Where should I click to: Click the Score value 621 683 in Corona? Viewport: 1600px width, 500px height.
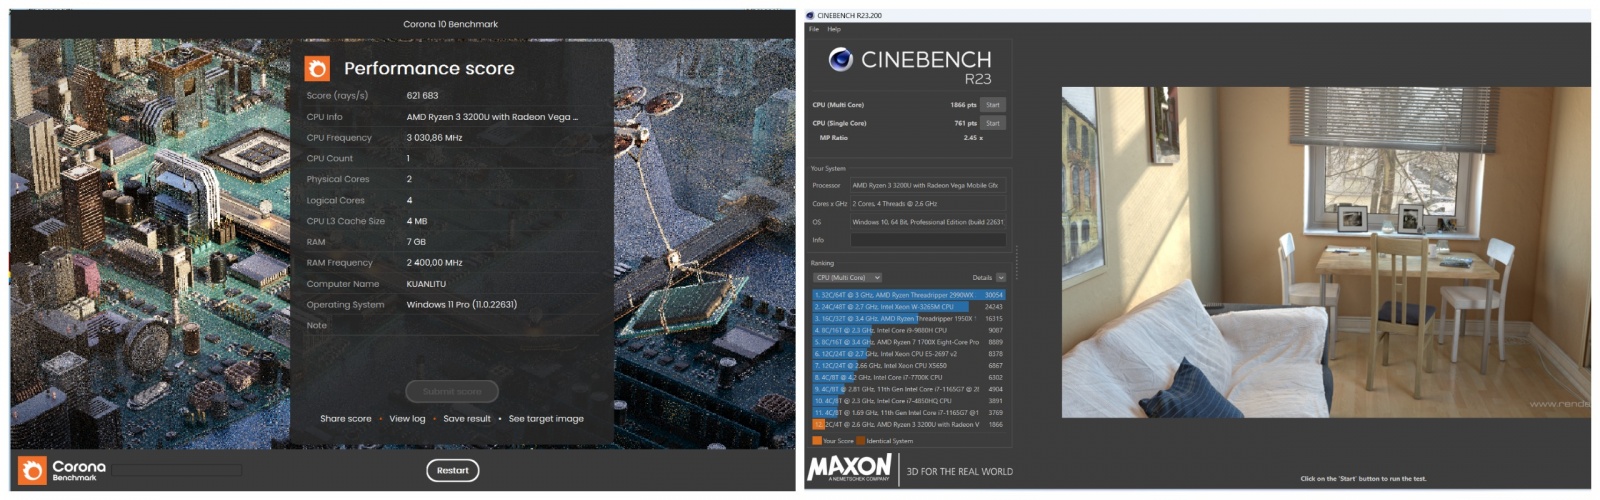[x=422, y=96]
